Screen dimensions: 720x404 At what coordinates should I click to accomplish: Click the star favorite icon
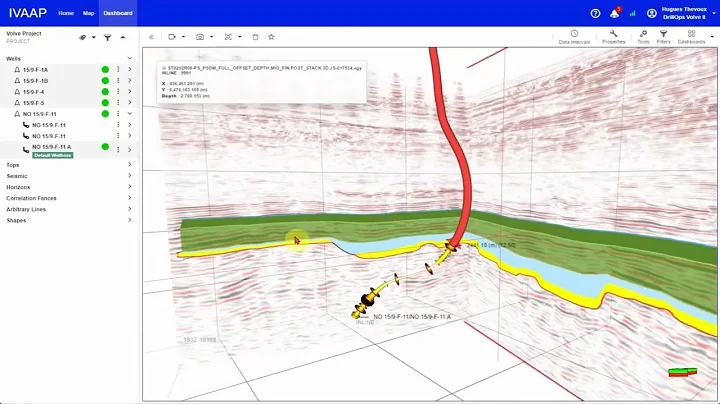point(271,37)
